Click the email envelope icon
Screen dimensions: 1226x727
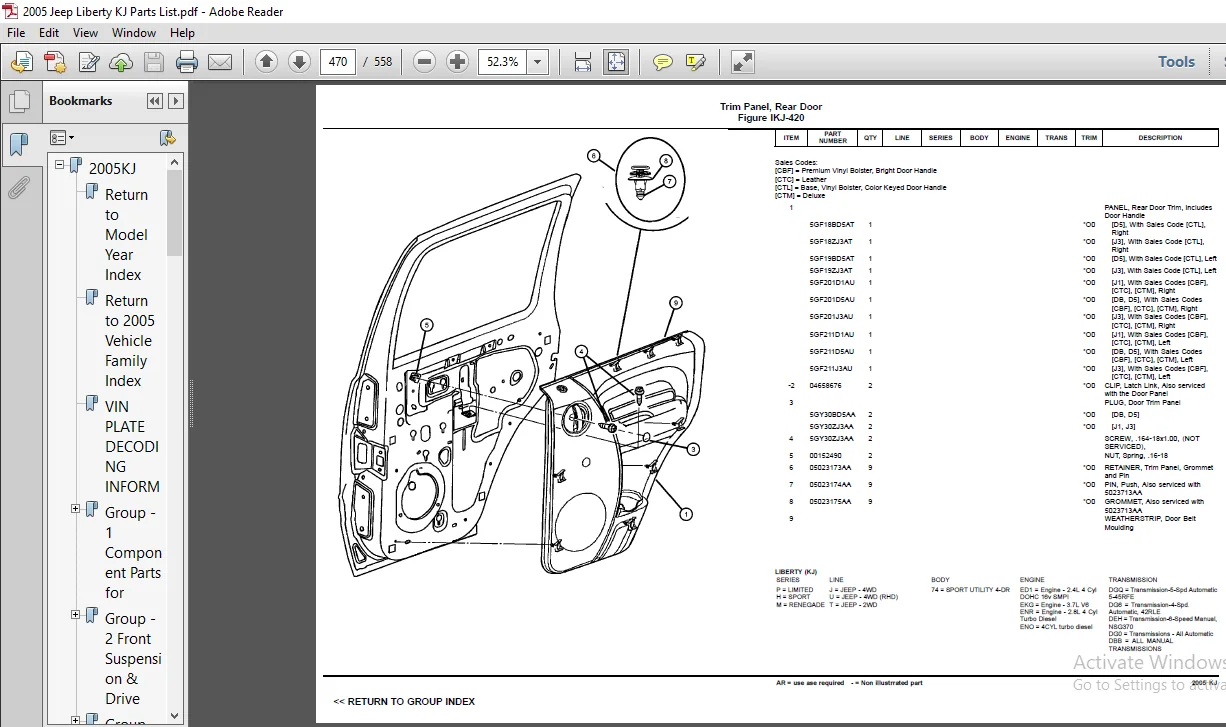tap(220, 62)
